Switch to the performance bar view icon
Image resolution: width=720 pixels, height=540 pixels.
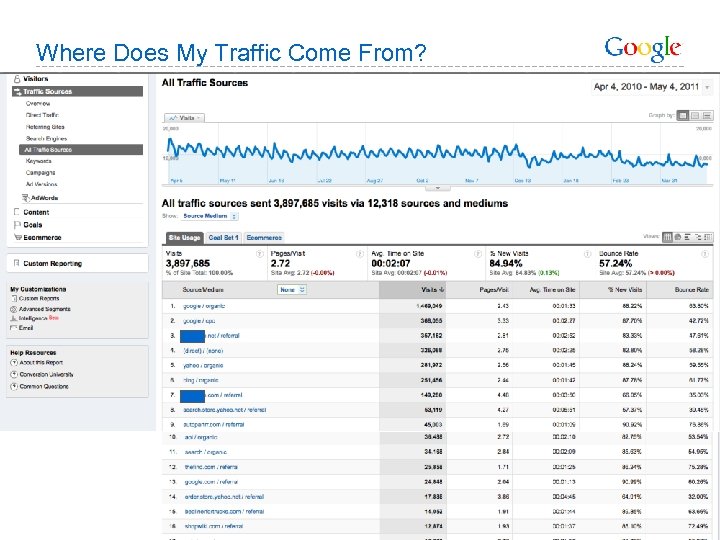point(687,237)
